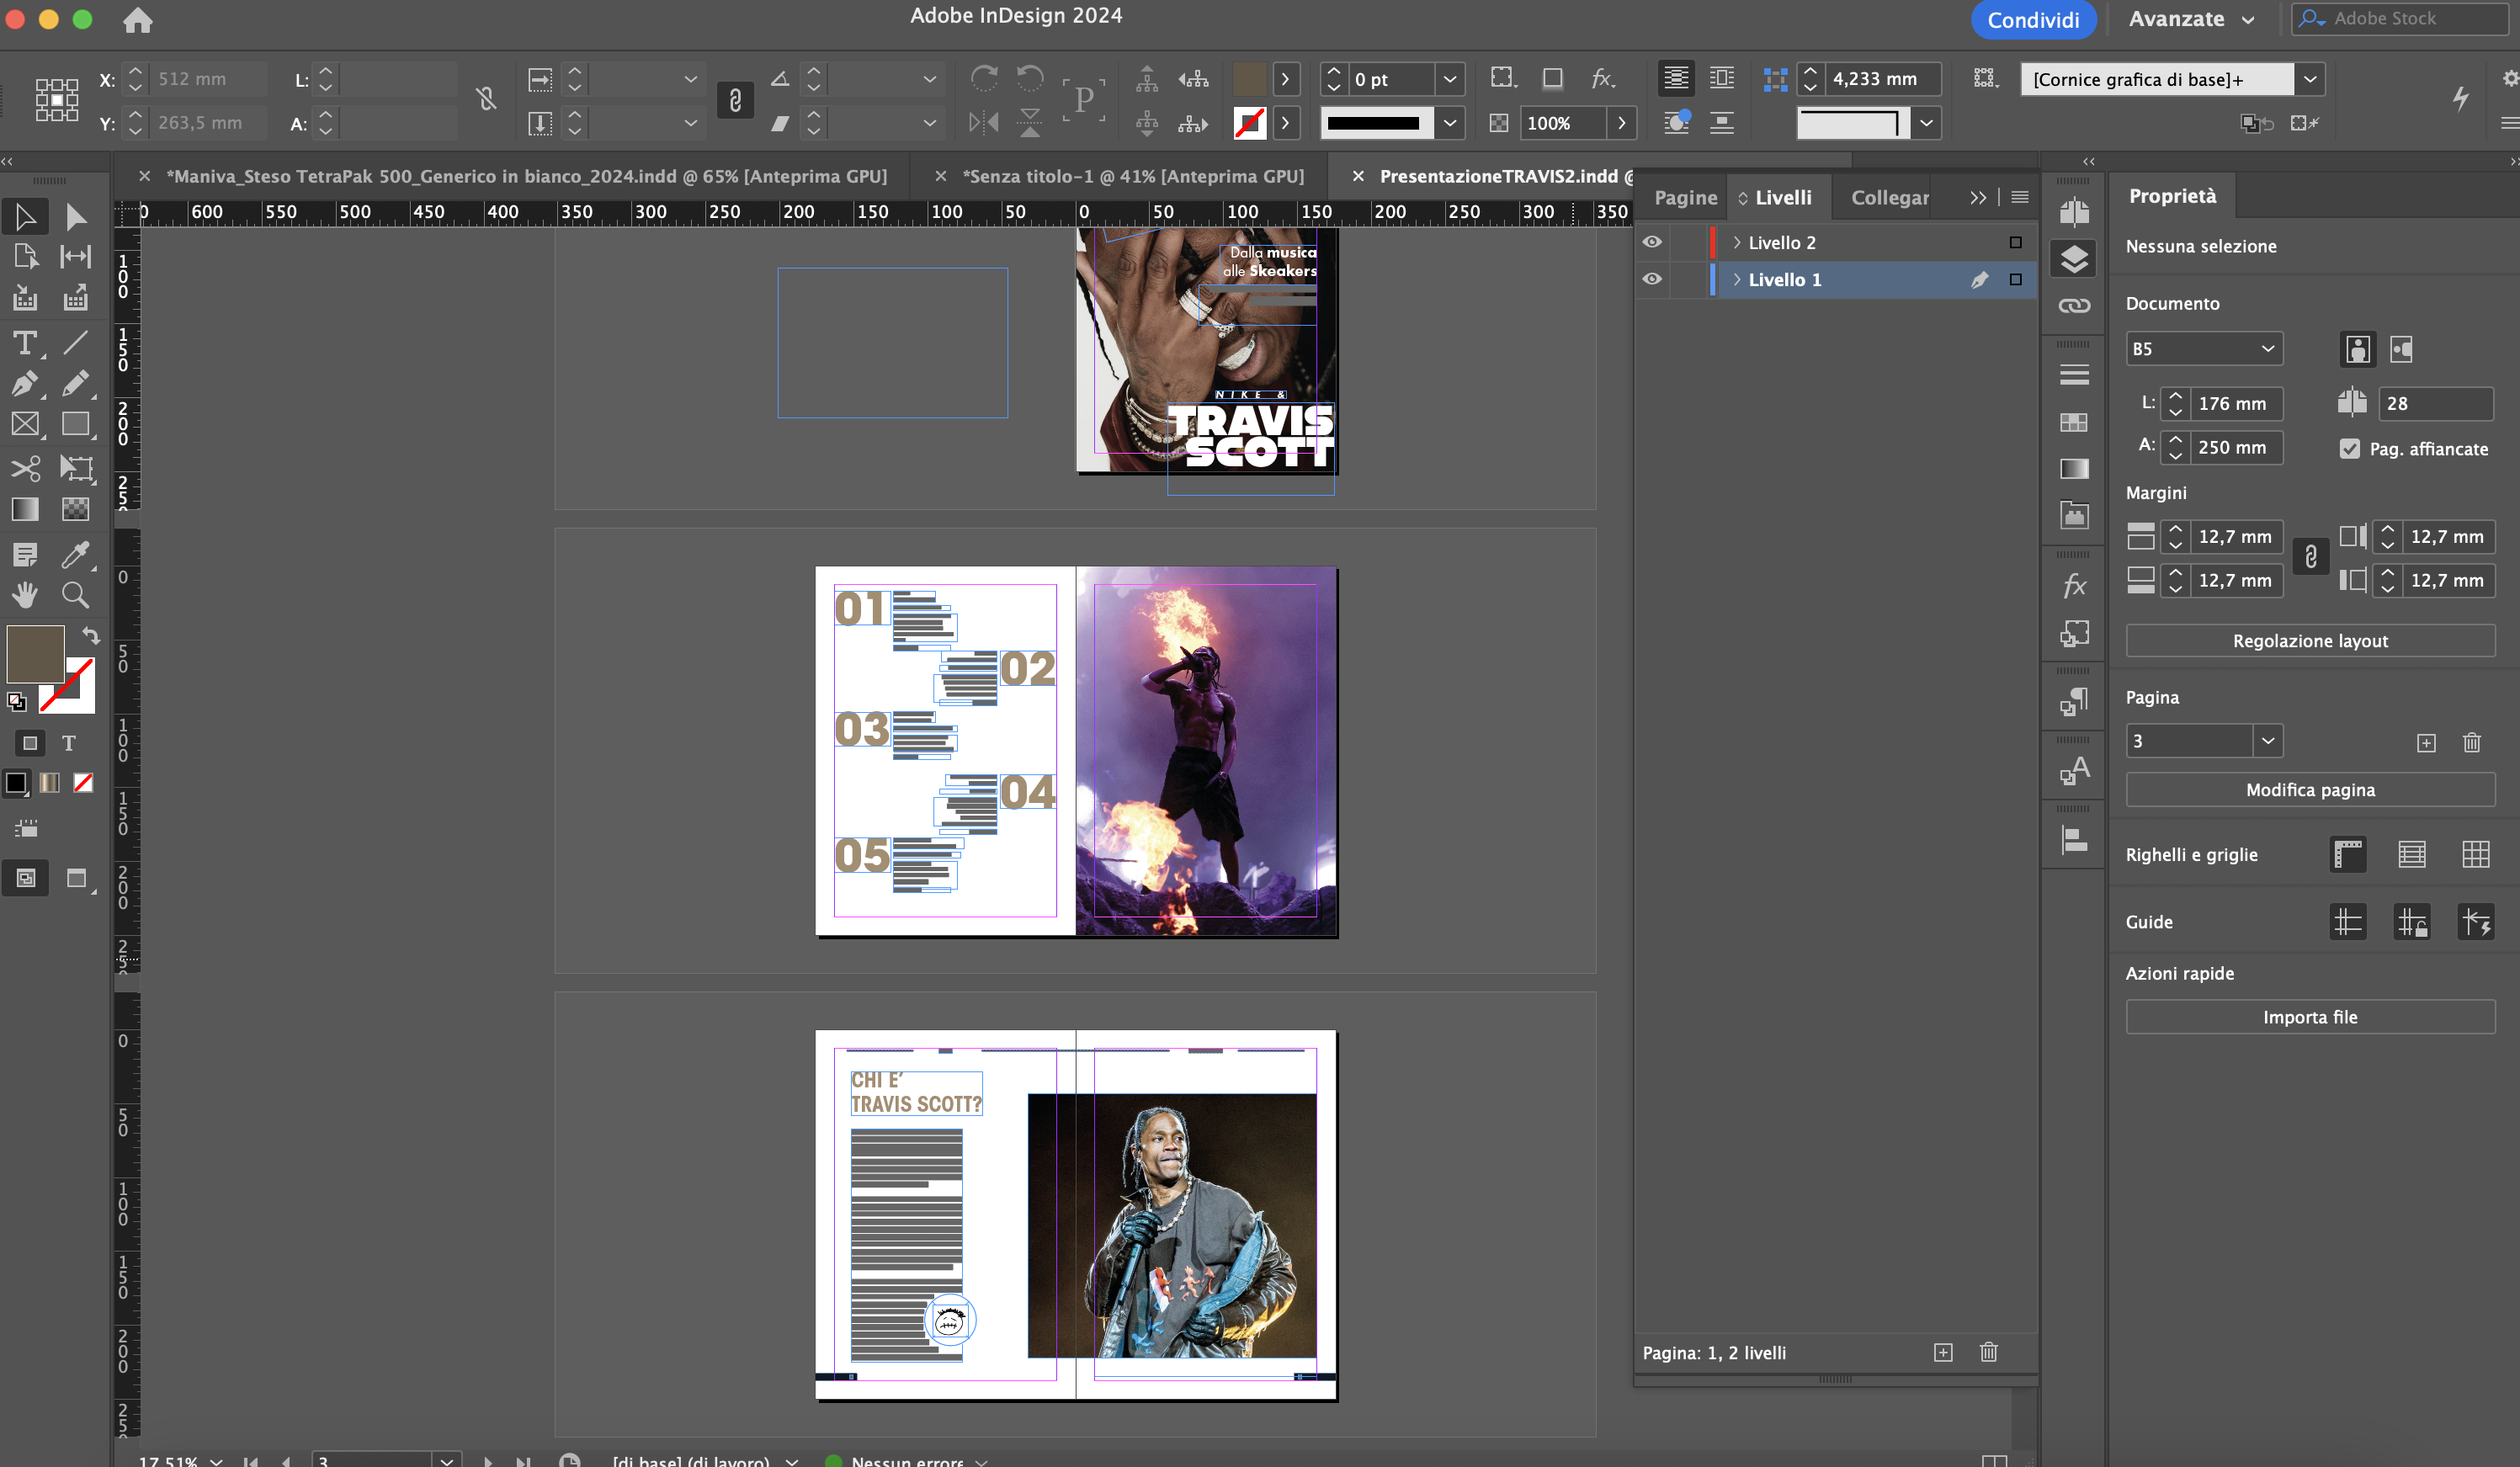Toggle the baseline grid button

tap(2412, 855)
